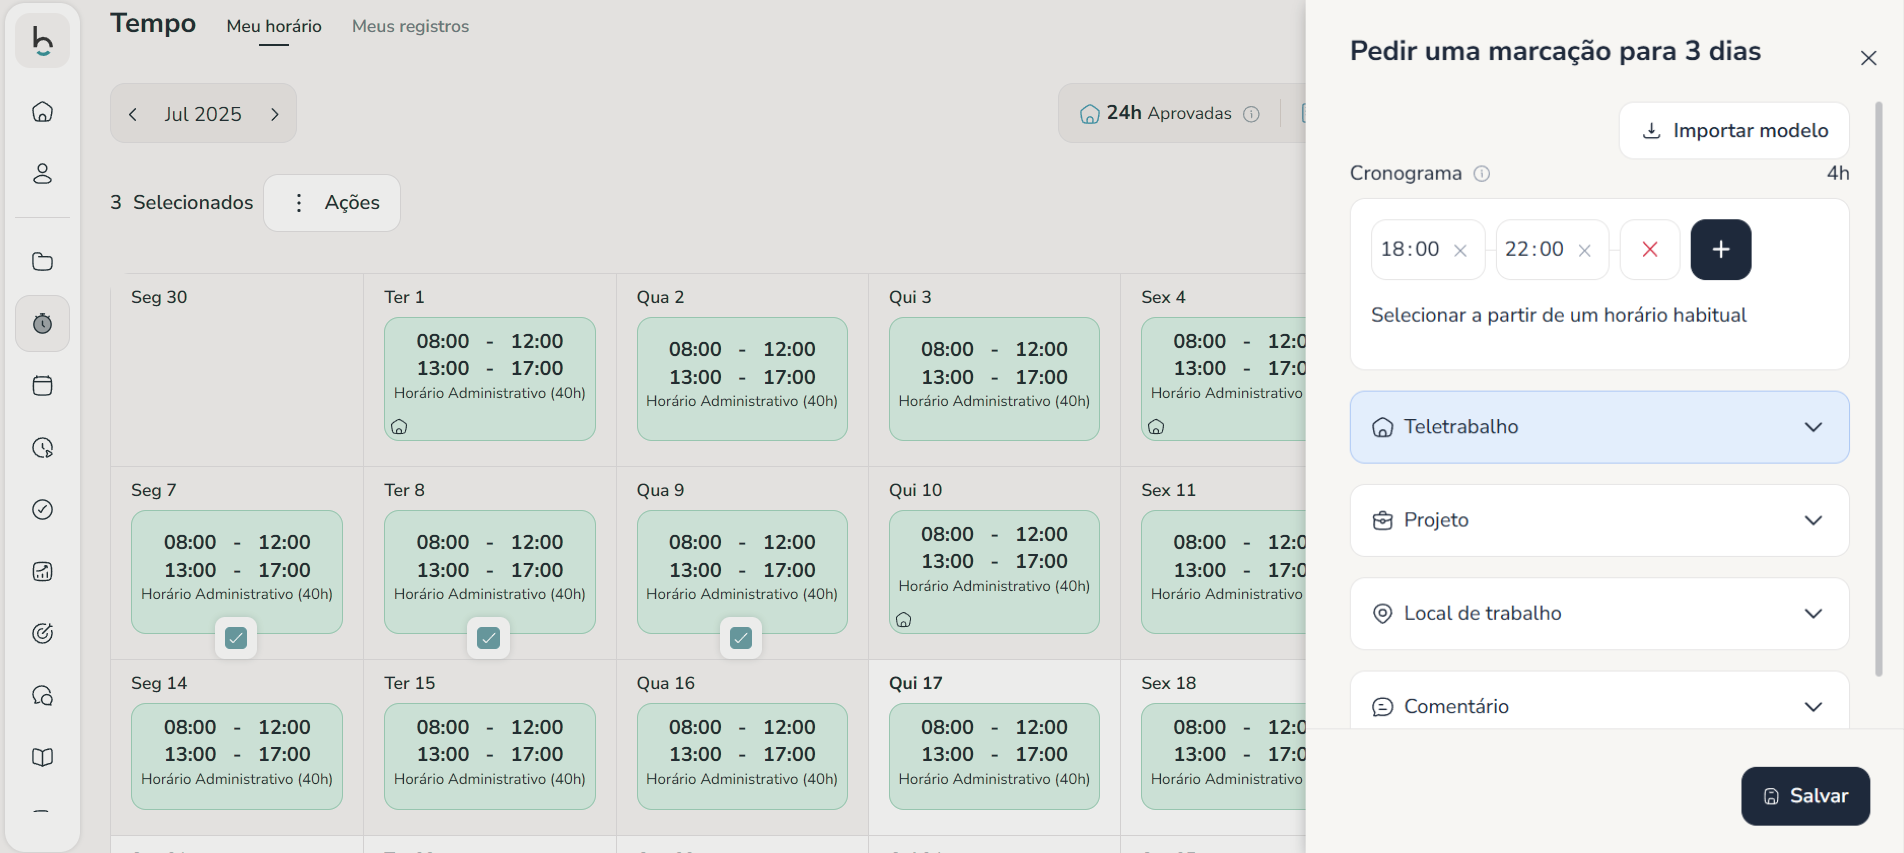Screen dimensions: 1904x853
Task: Add a time slot with plus button
Action: (1720, 250)
